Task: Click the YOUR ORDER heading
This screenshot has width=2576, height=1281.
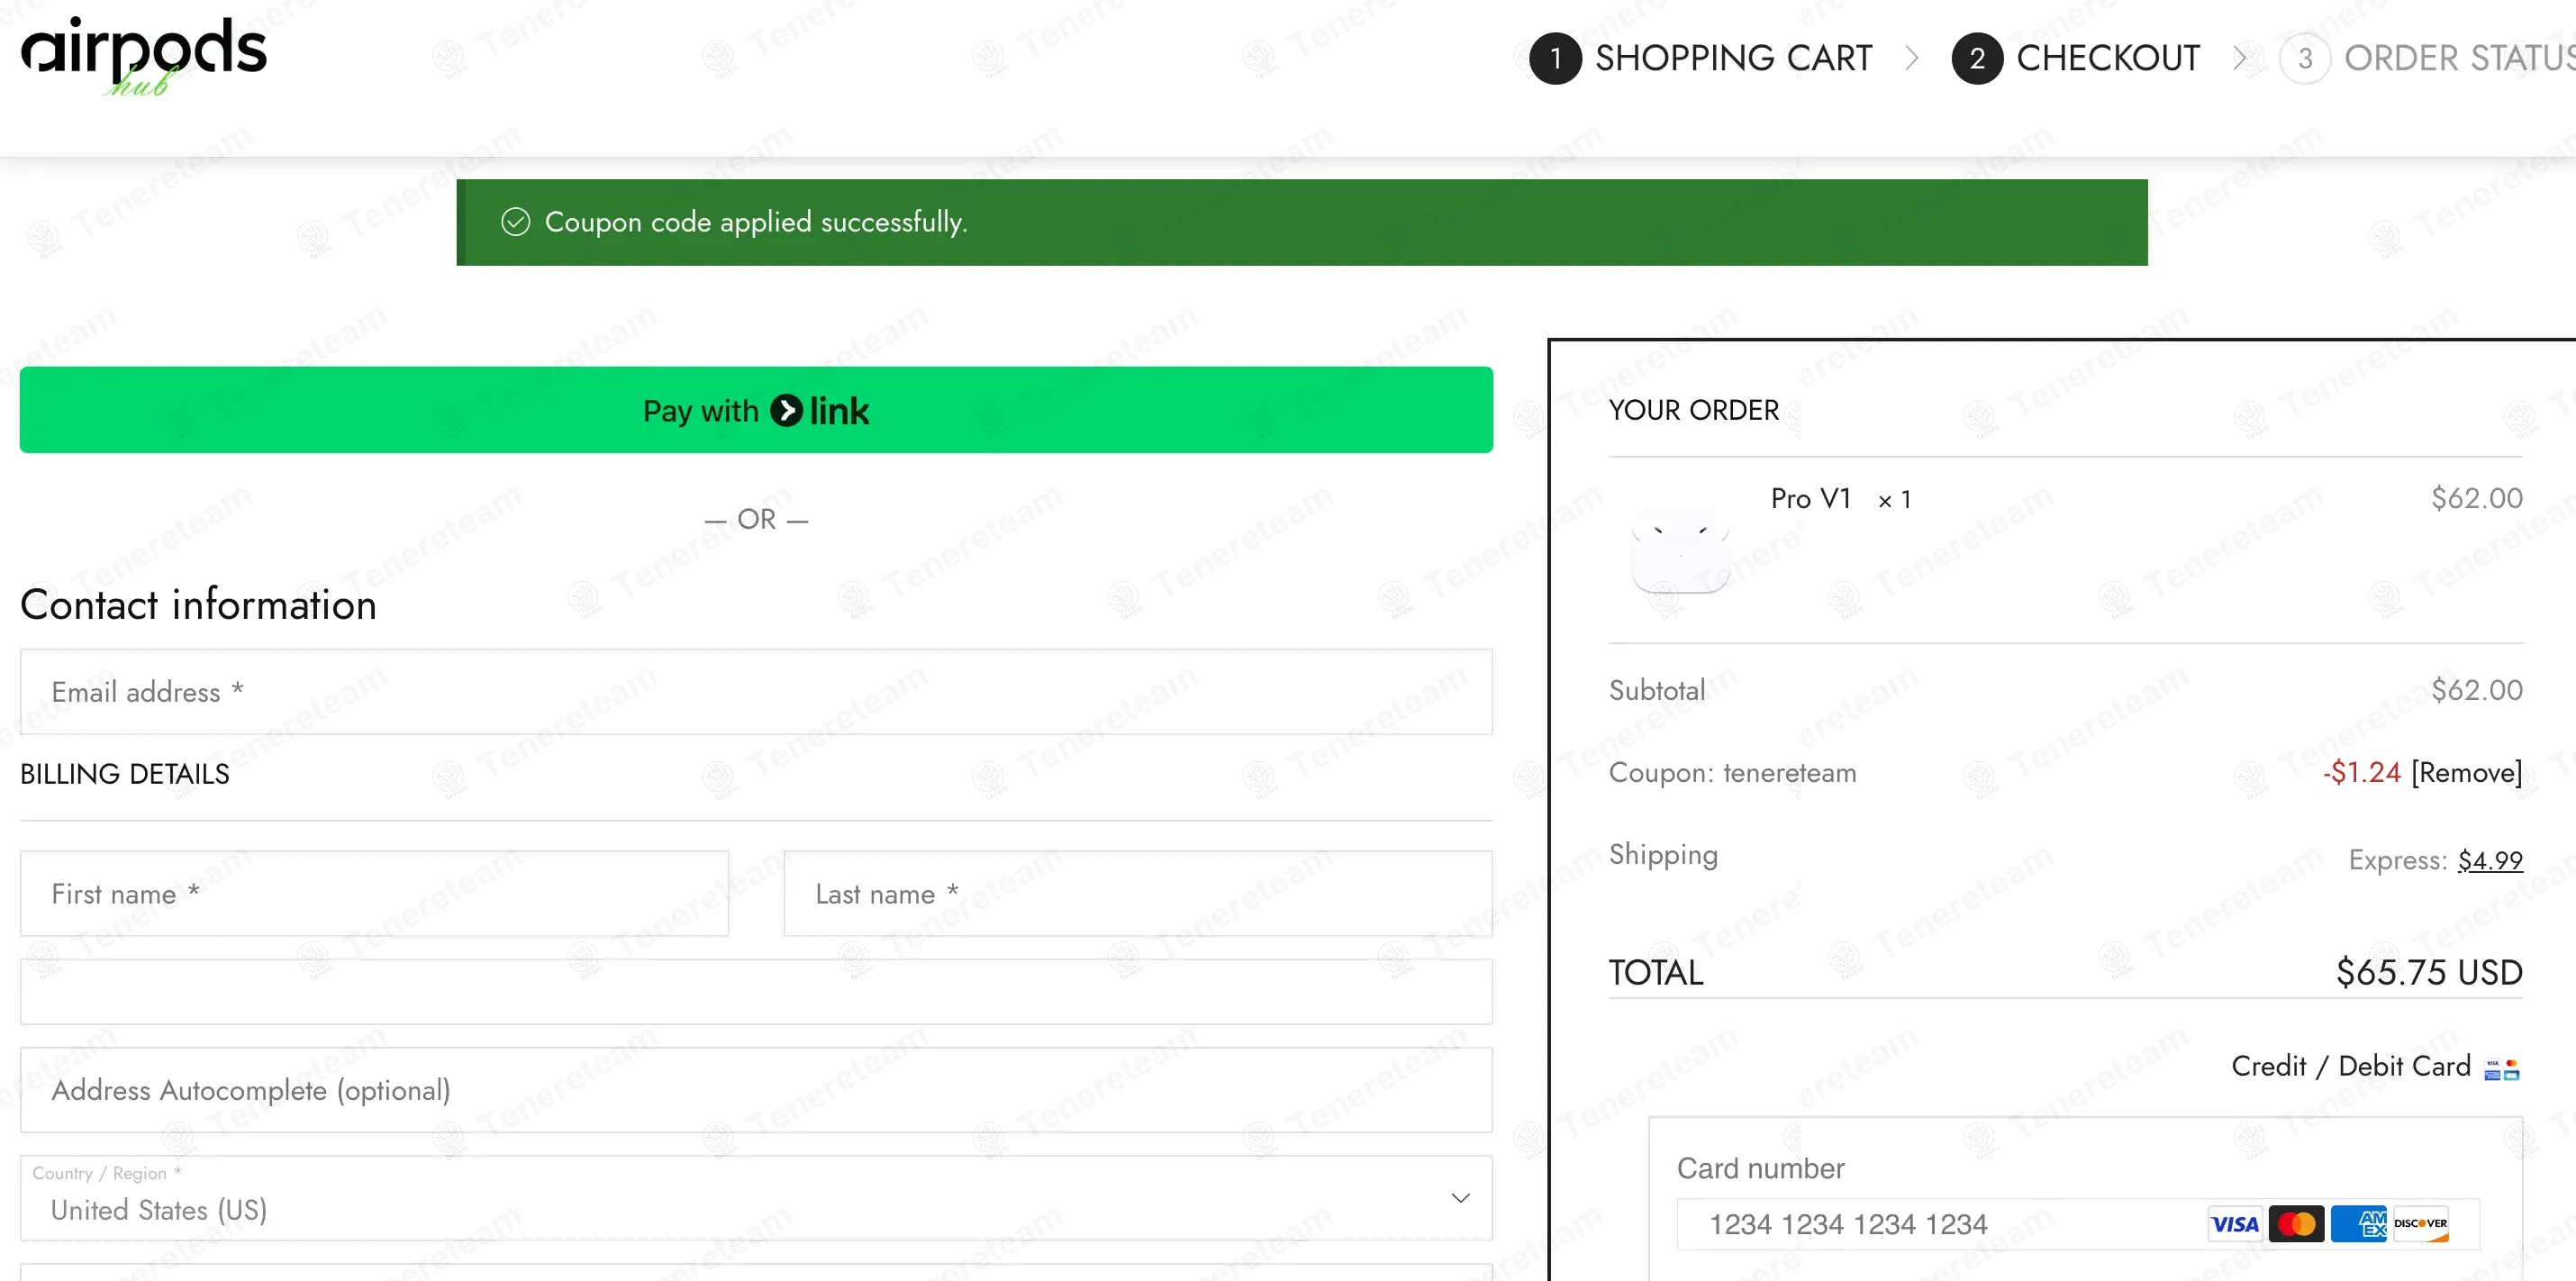Action: [1694, 410]
